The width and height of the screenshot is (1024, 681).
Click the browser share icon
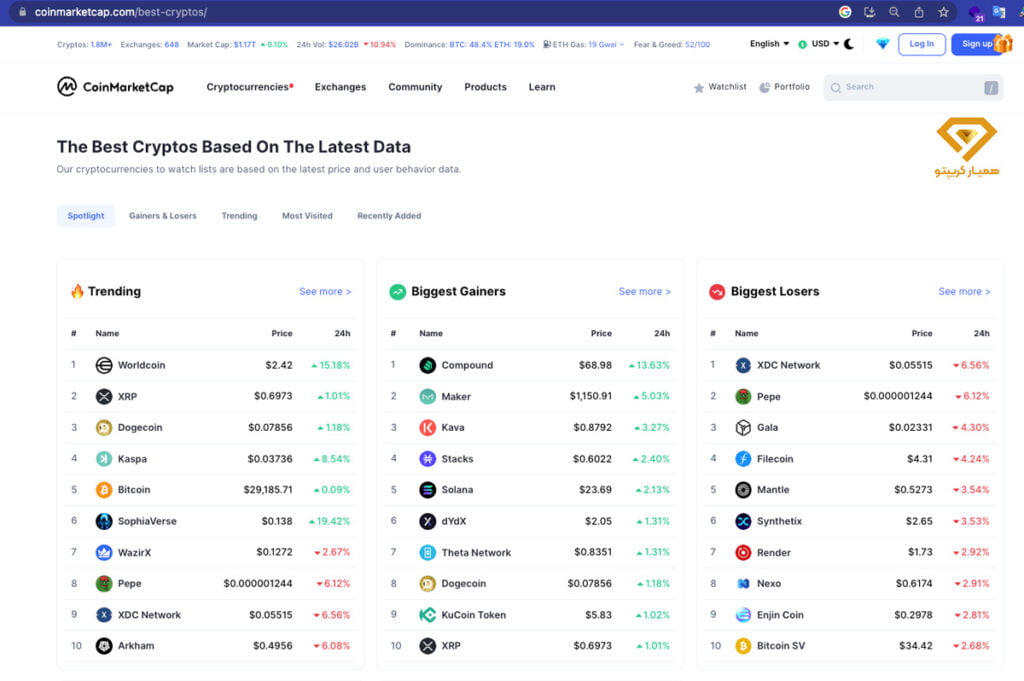919,12
